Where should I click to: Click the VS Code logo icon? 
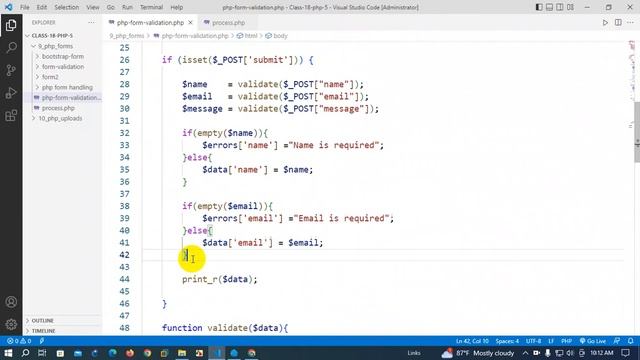(9, 7)
